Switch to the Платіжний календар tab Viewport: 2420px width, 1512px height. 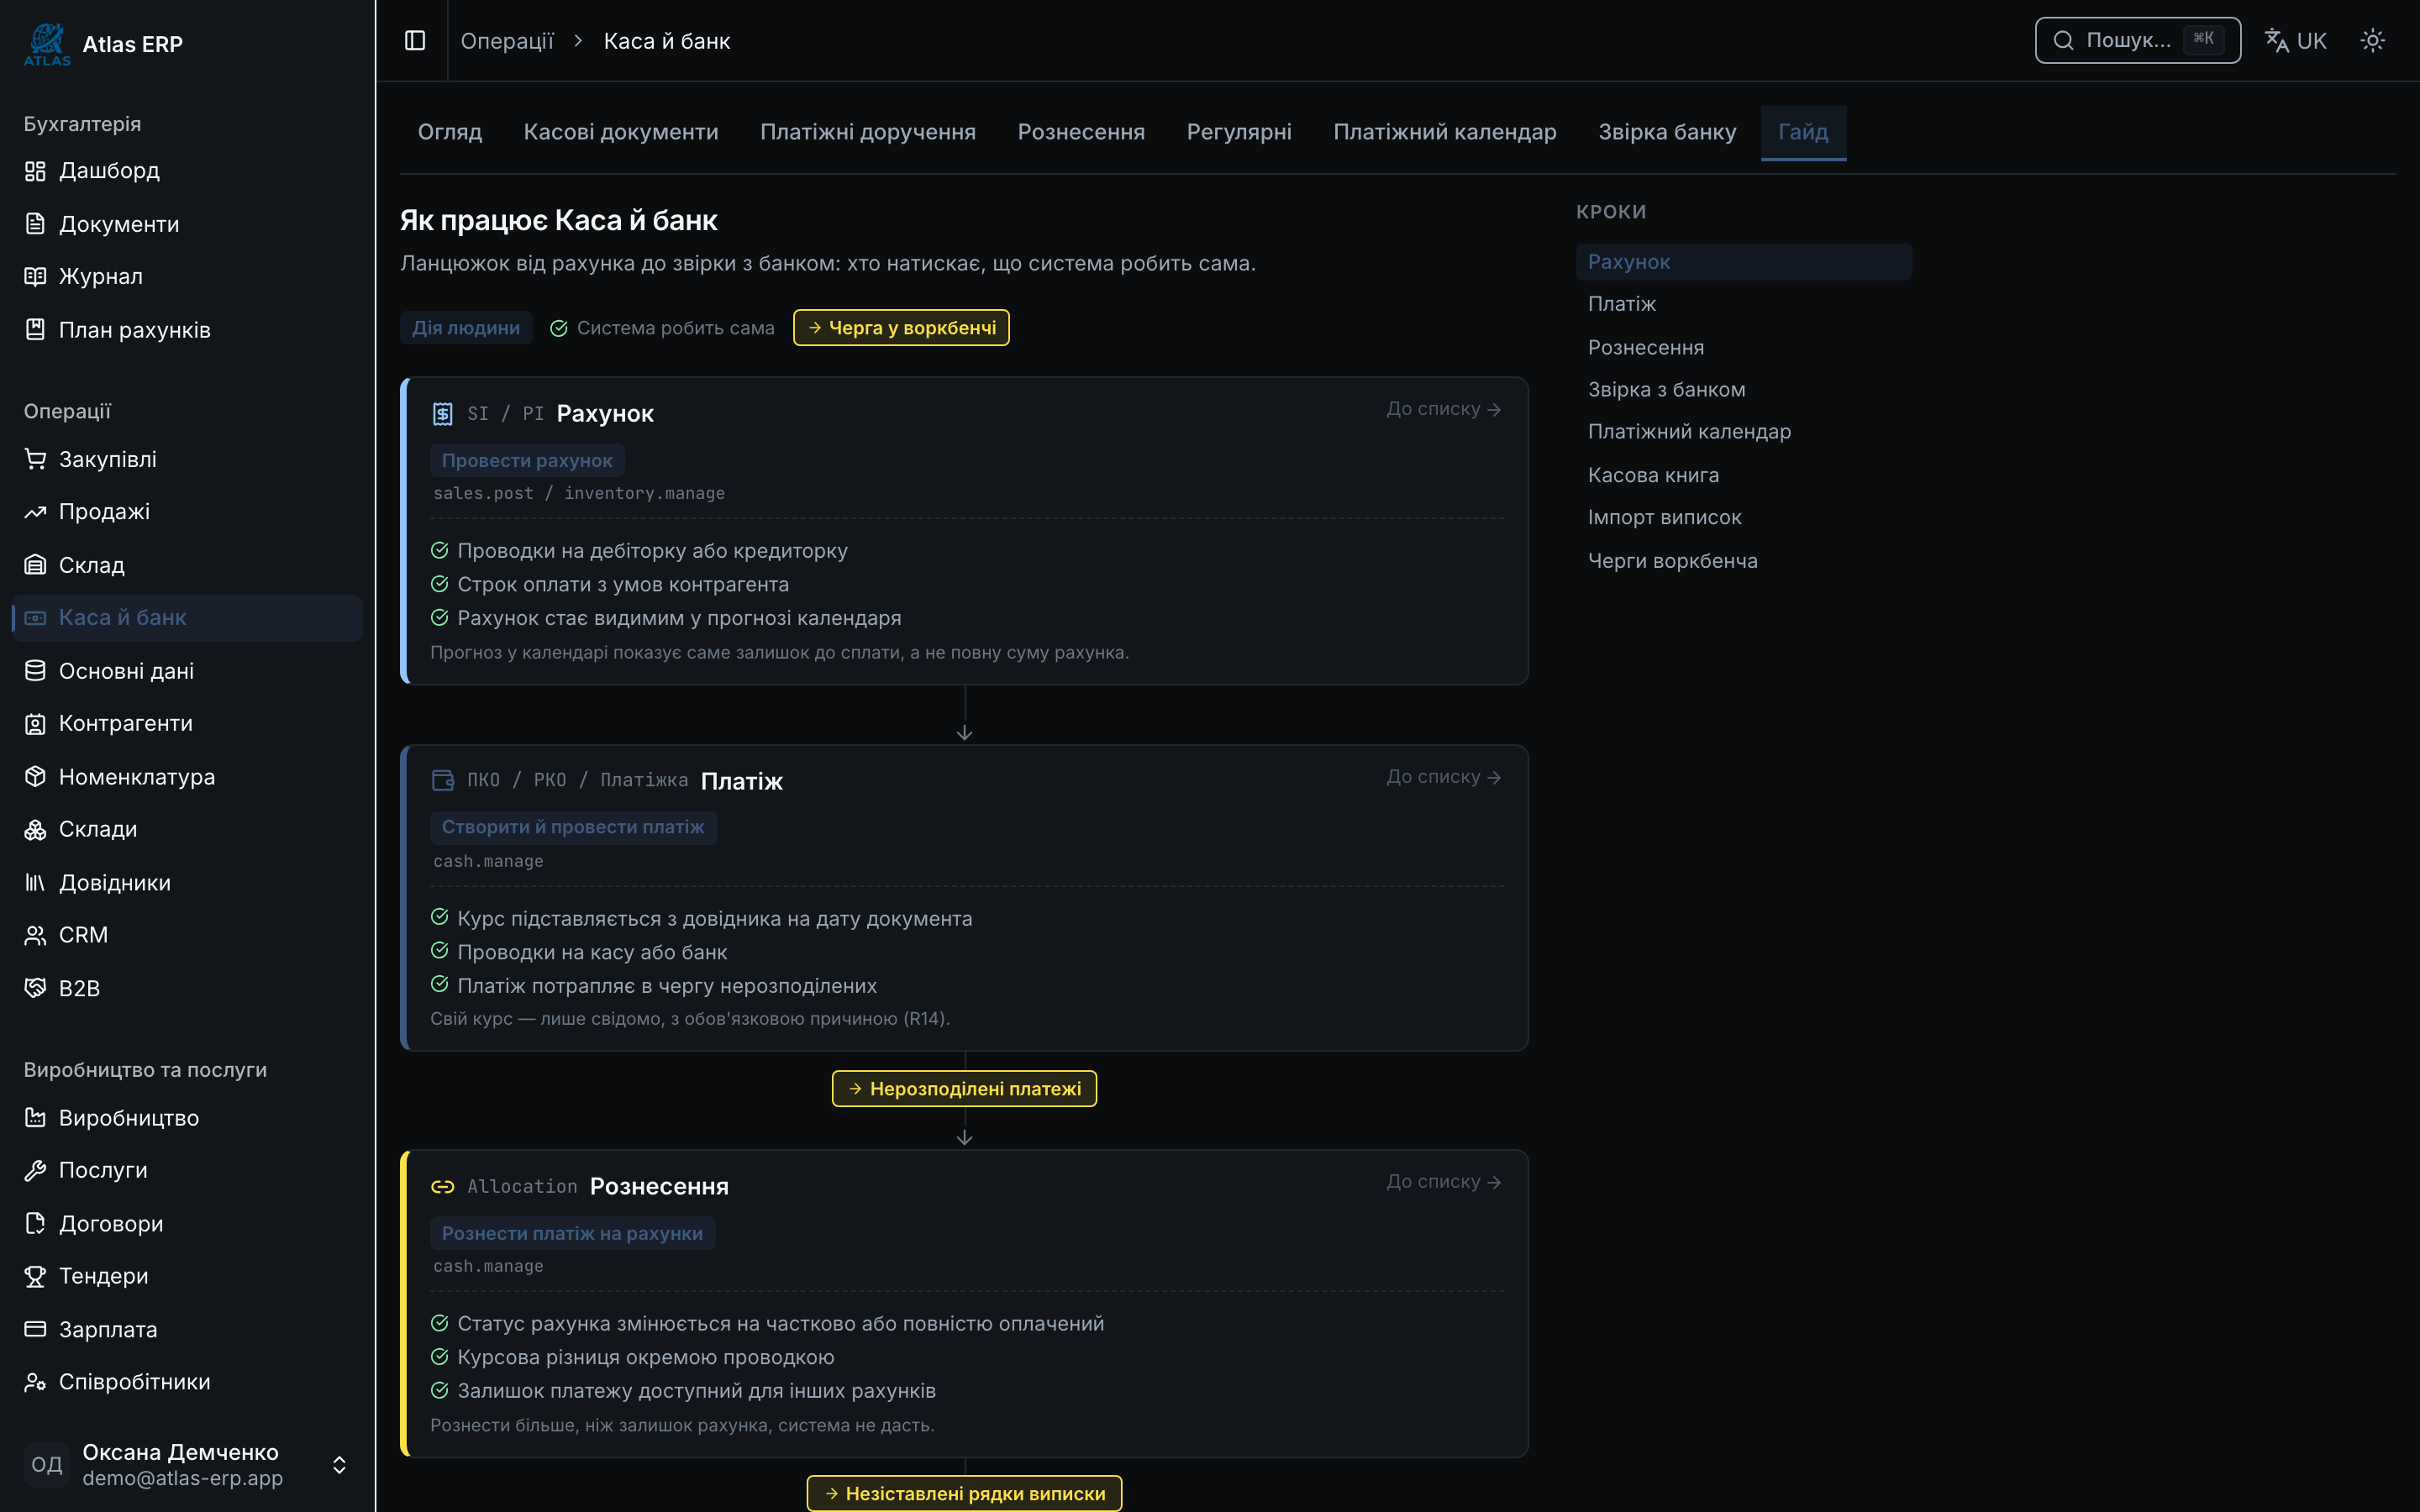pyautogui.click(x=1444, y=132)
